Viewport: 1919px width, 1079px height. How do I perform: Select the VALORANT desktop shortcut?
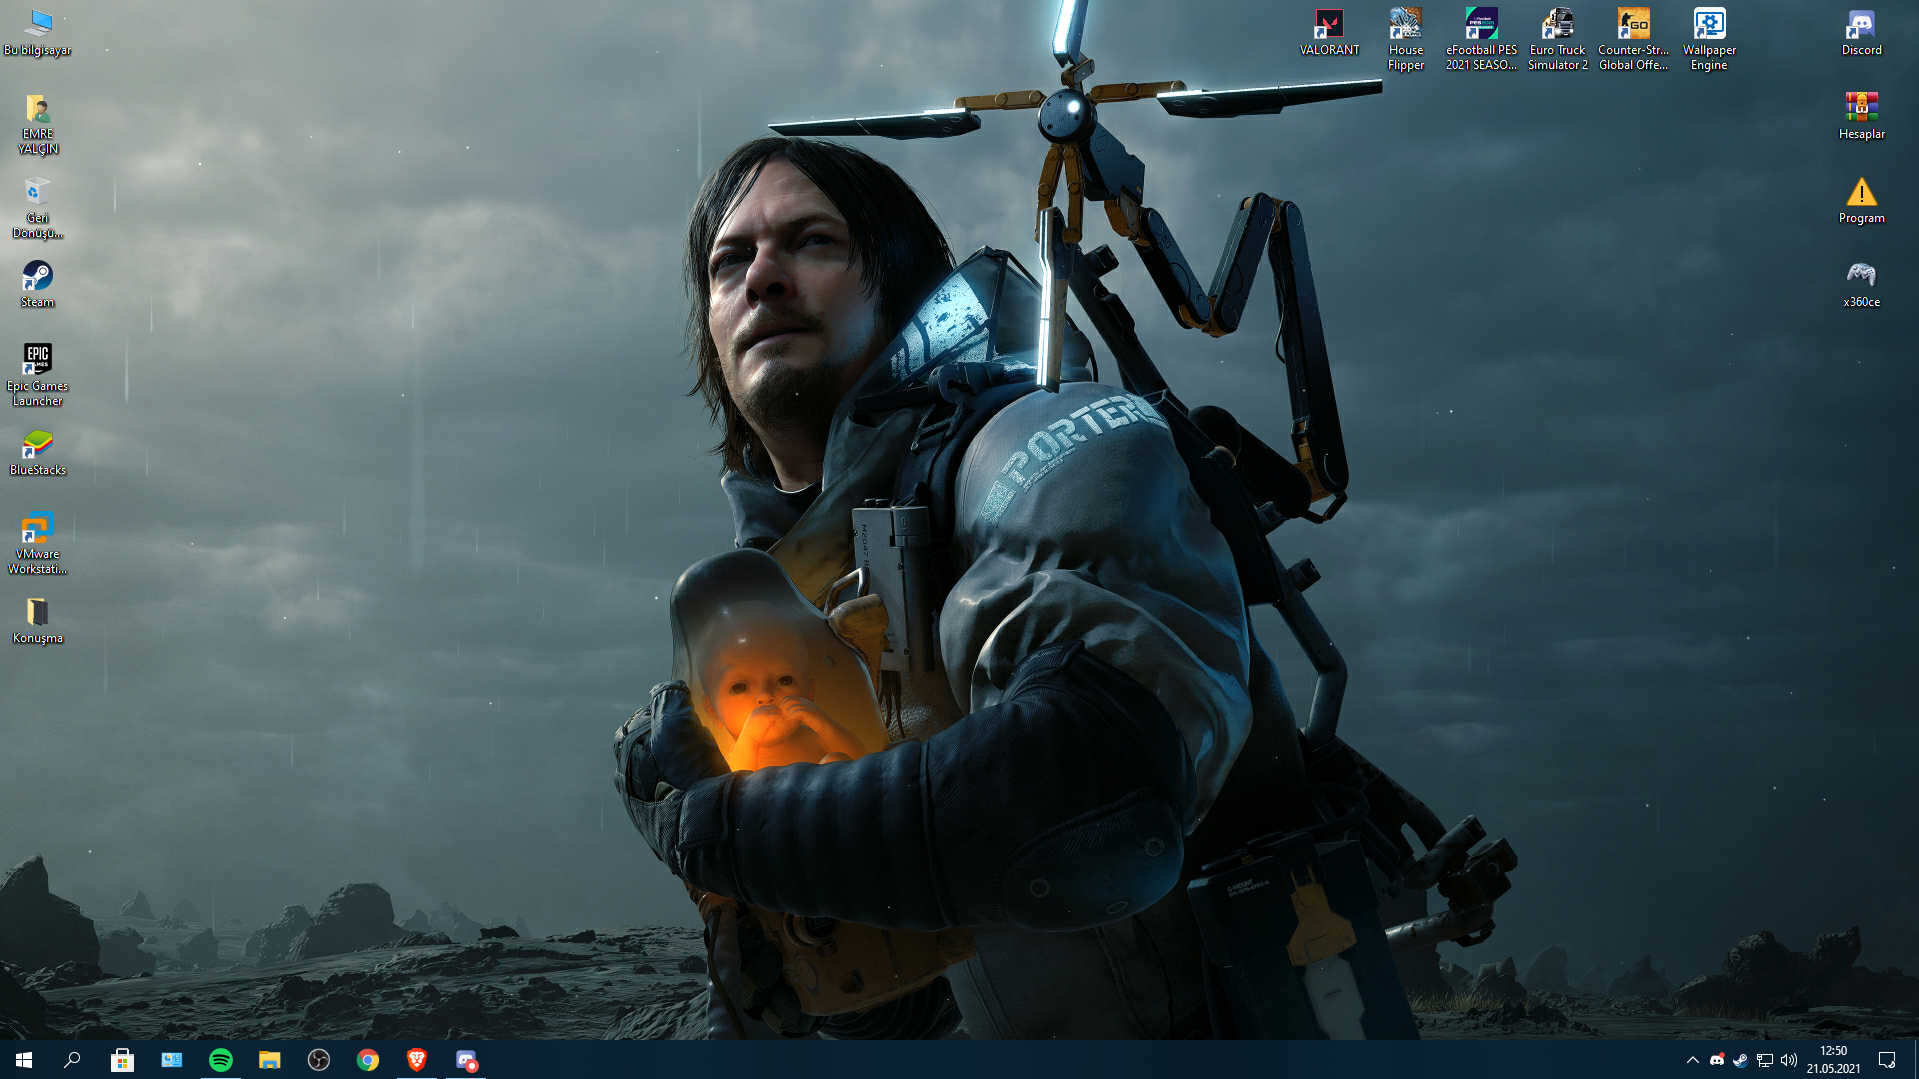1329,33
